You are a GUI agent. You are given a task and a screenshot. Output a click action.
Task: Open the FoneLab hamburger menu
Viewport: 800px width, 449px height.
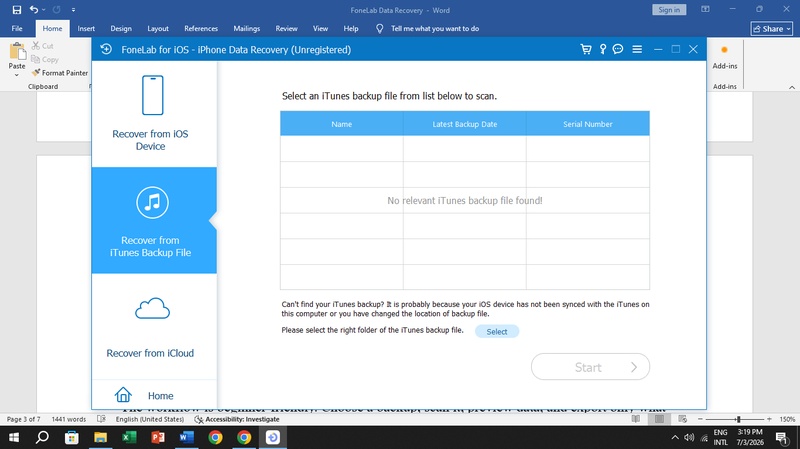click(637, 49)
